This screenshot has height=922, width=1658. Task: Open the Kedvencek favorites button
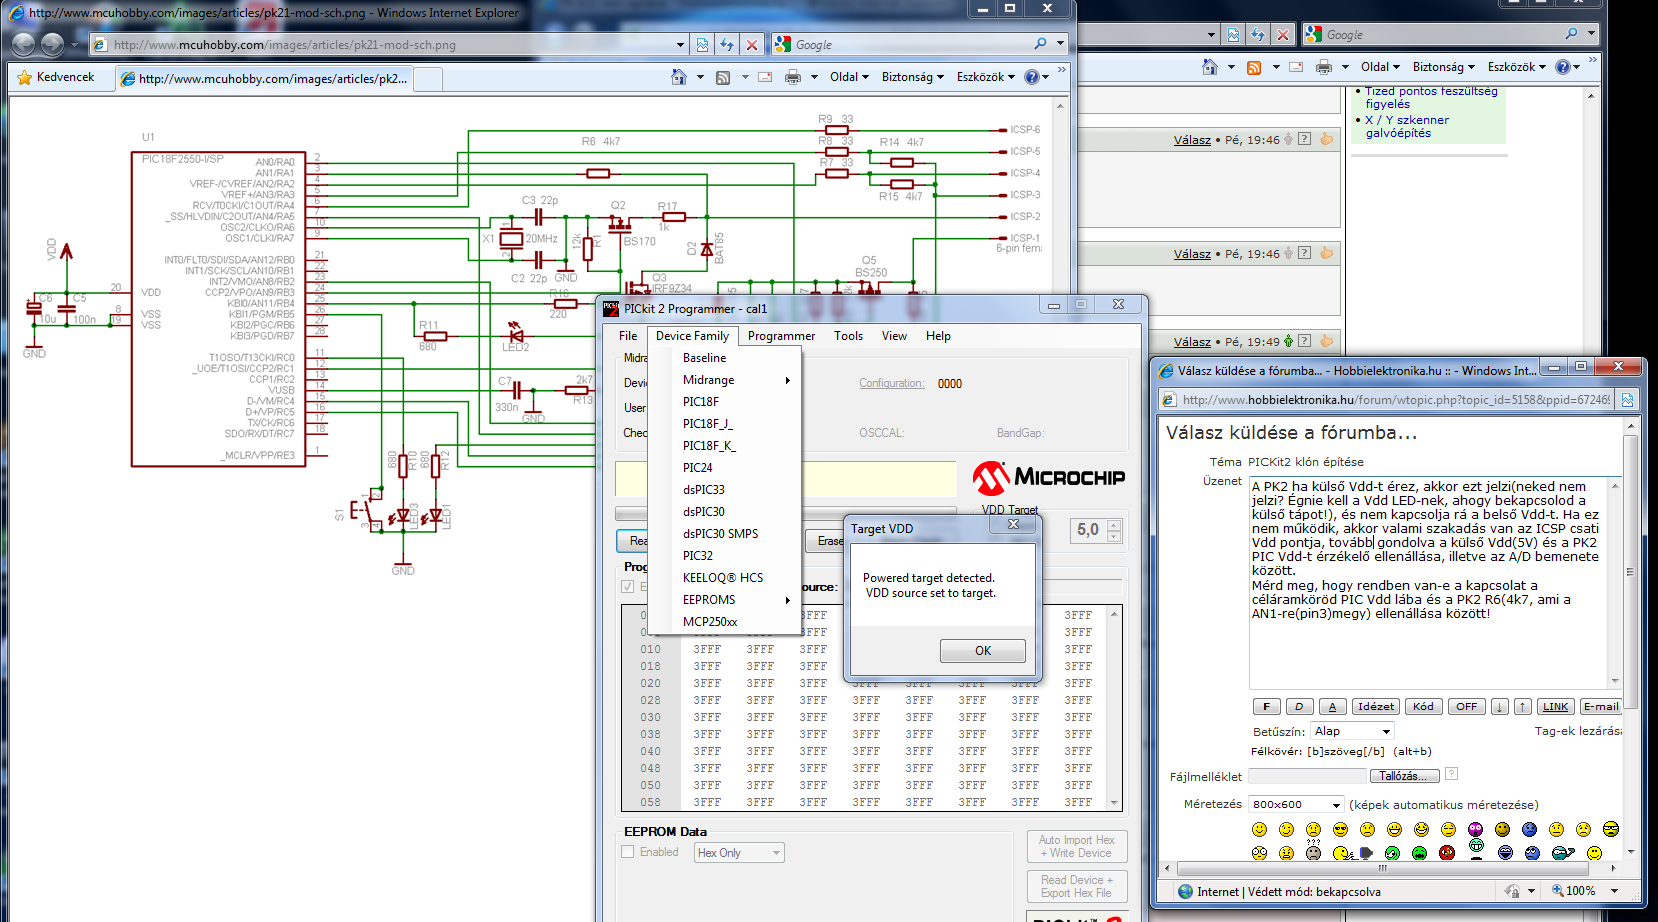coord(56,77)
